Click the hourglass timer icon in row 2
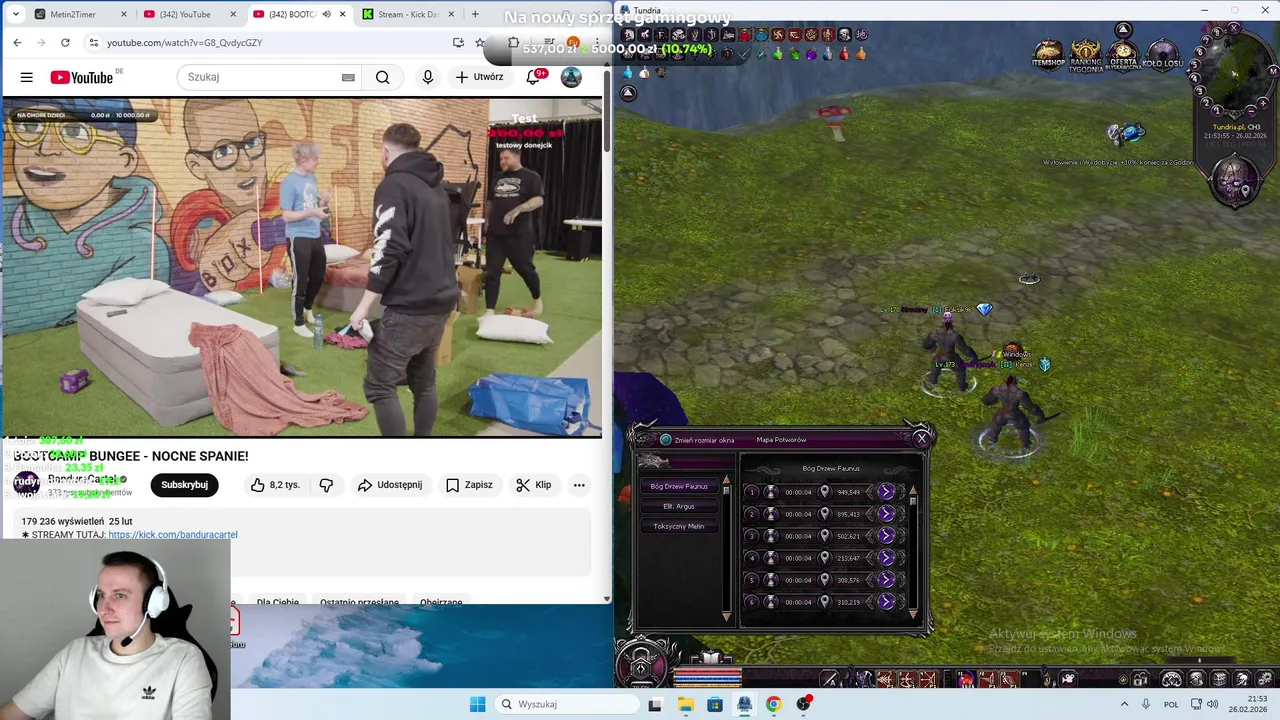1280x720 pixels. pos(771,514)
